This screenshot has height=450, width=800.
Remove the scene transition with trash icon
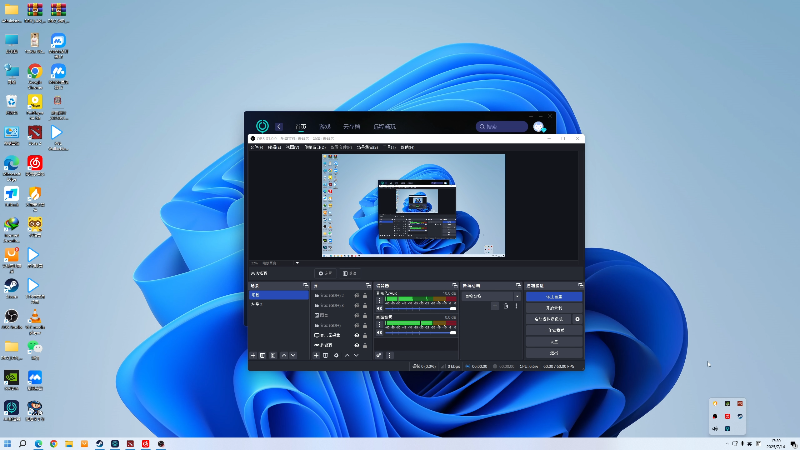tap(506, 306)
